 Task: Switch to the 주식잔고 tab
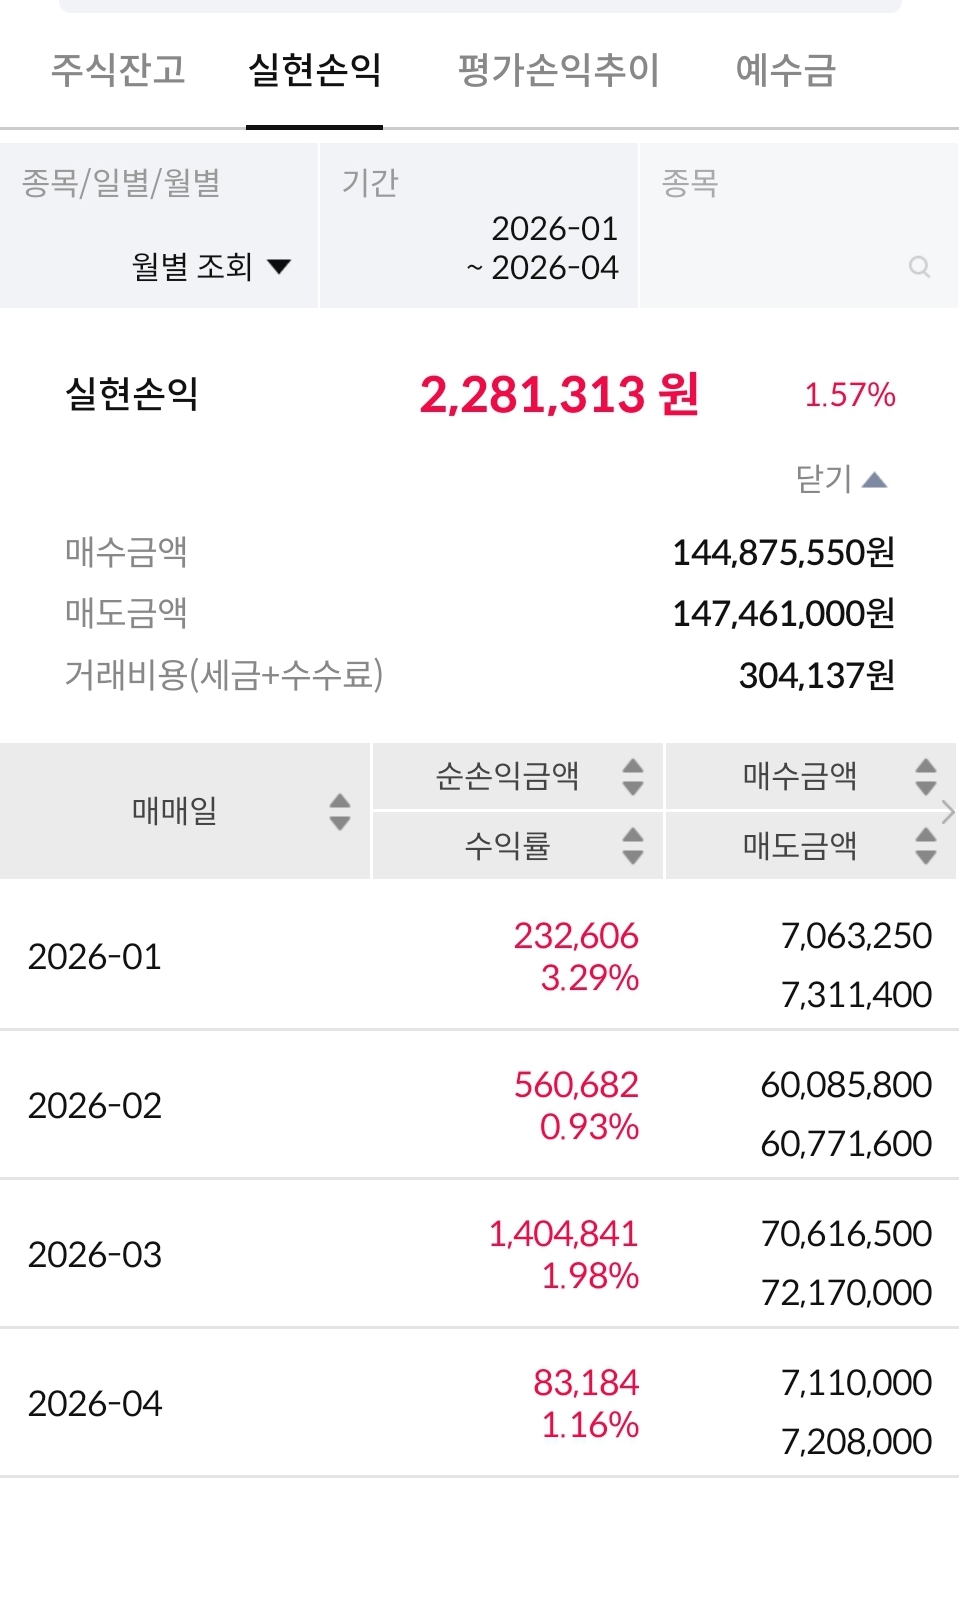tap(118, 70)
